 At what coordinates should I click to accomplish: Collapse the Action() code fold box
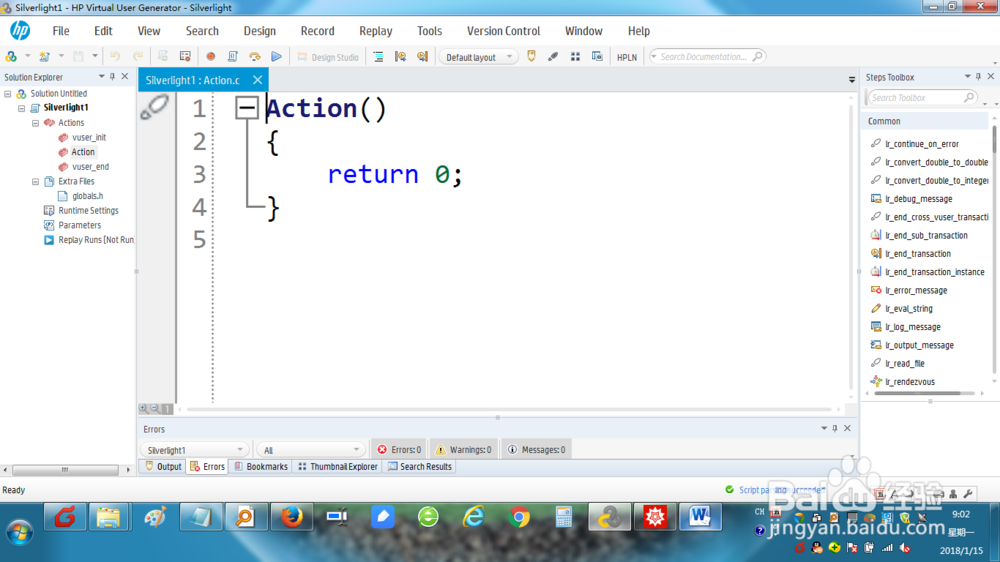tap(246, 108)
